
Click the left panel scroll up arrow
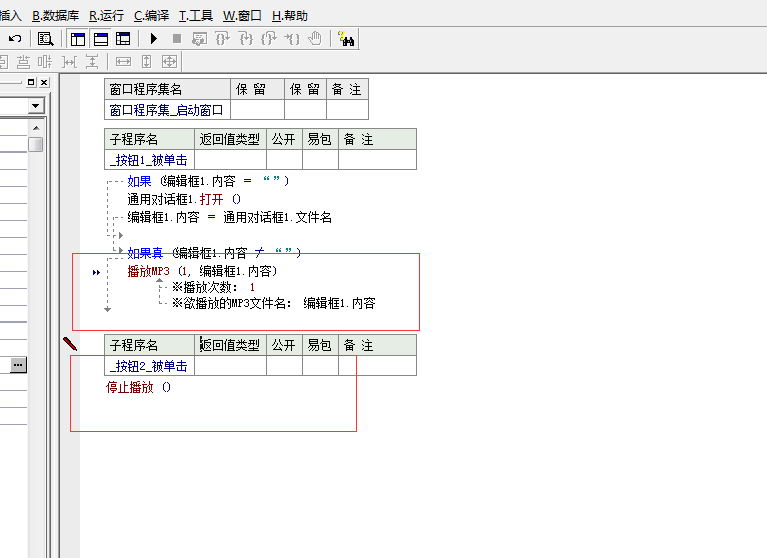click(x=36, y=128)
